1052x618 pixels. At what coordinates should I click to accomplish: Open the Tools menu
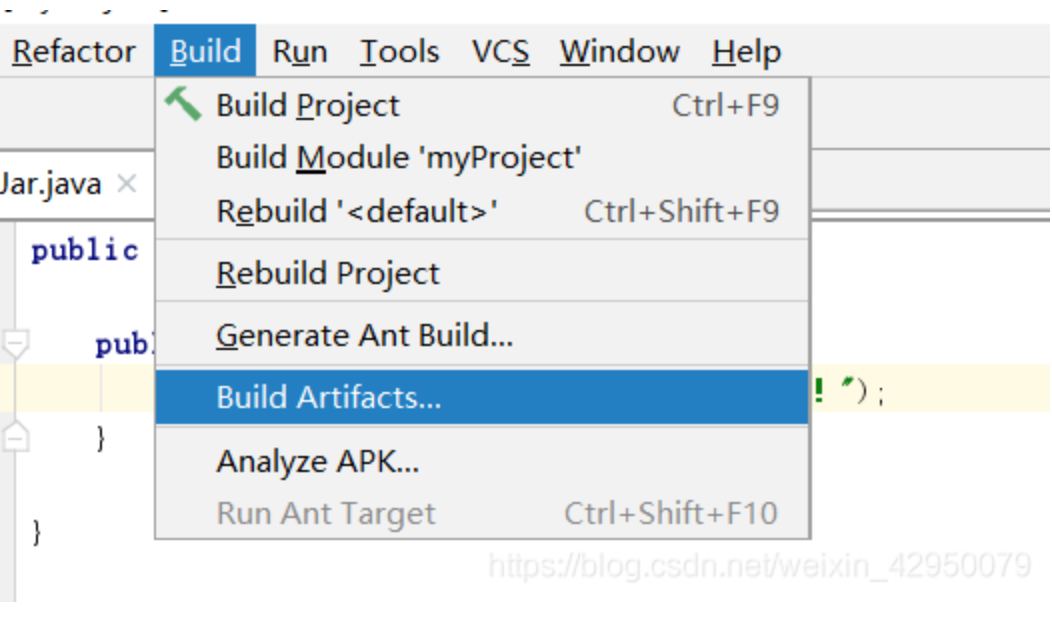pyautogui.click(x=399, y=51)
